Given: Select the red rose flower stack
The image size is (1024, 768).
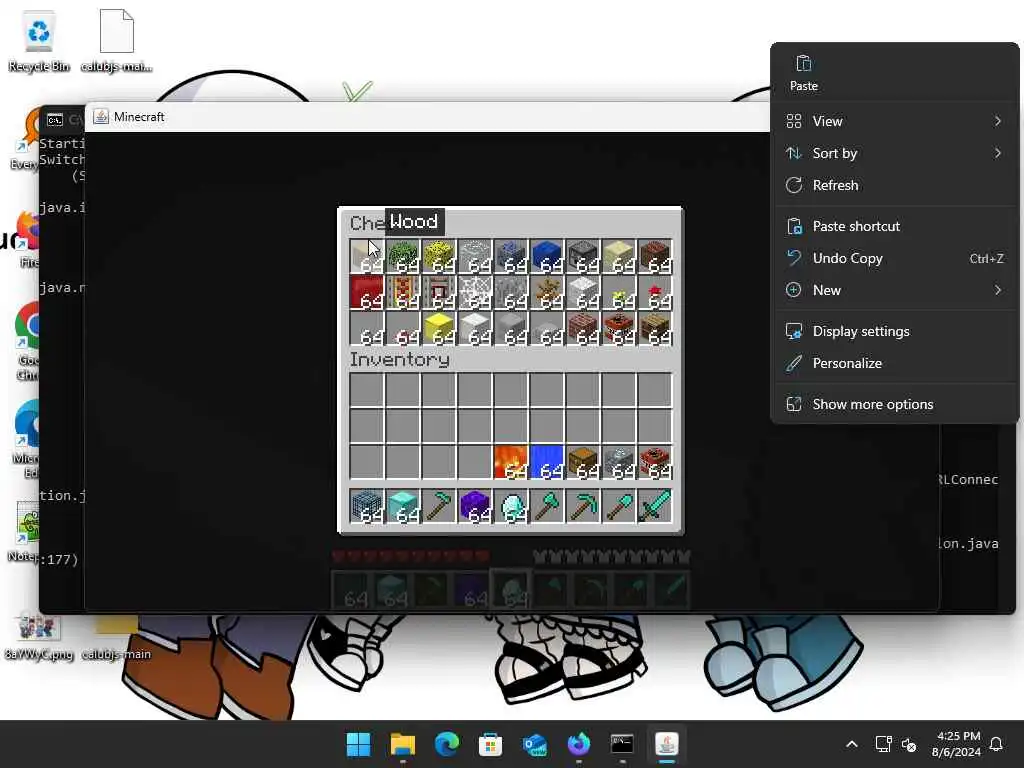Looking at the screenshot, I should click(x=654, y=292).
